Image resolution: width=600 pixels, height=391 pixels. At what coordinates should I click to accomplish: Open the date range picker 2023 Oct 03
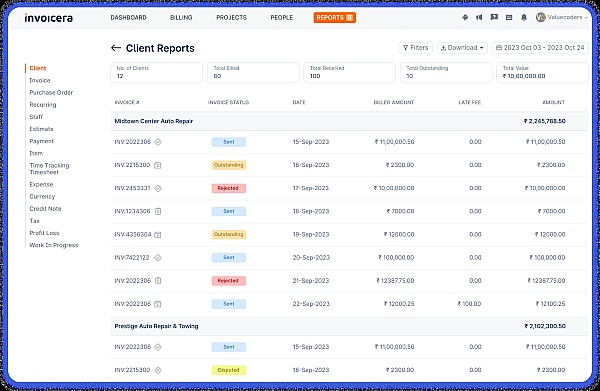[x=540, y=48]
